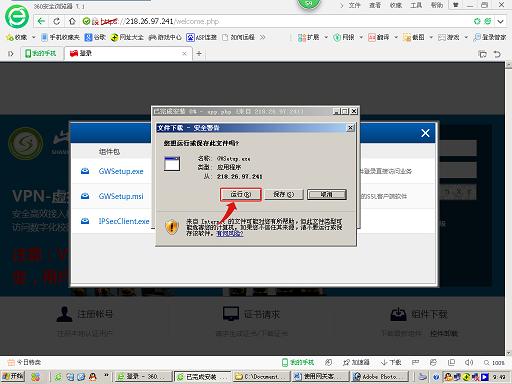
Task: Click the 保存 (Save) button in security dialog
Action: coord(284,194)
